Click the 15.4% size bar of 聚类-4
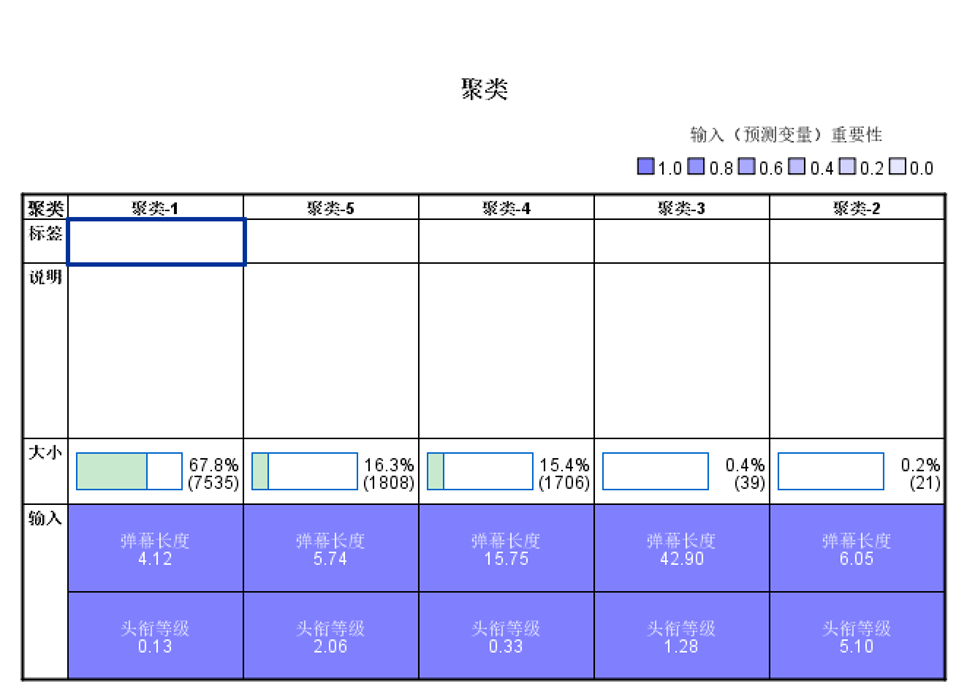This screenshot has height=700, width=975. [x=480, y=471]
